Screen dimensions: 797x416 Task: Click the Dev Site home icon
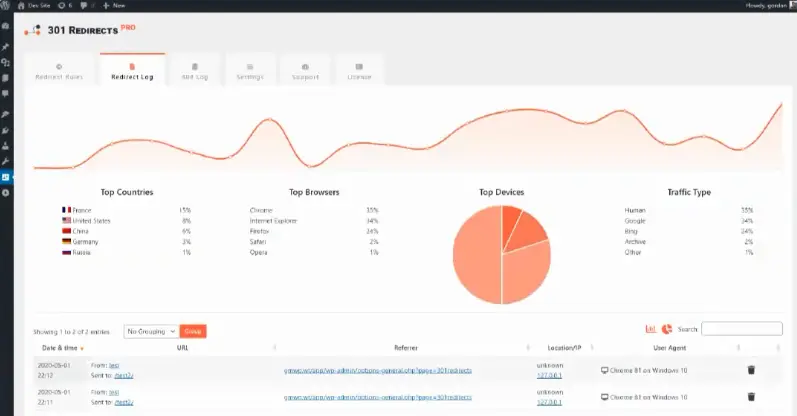tap(22, 5)
